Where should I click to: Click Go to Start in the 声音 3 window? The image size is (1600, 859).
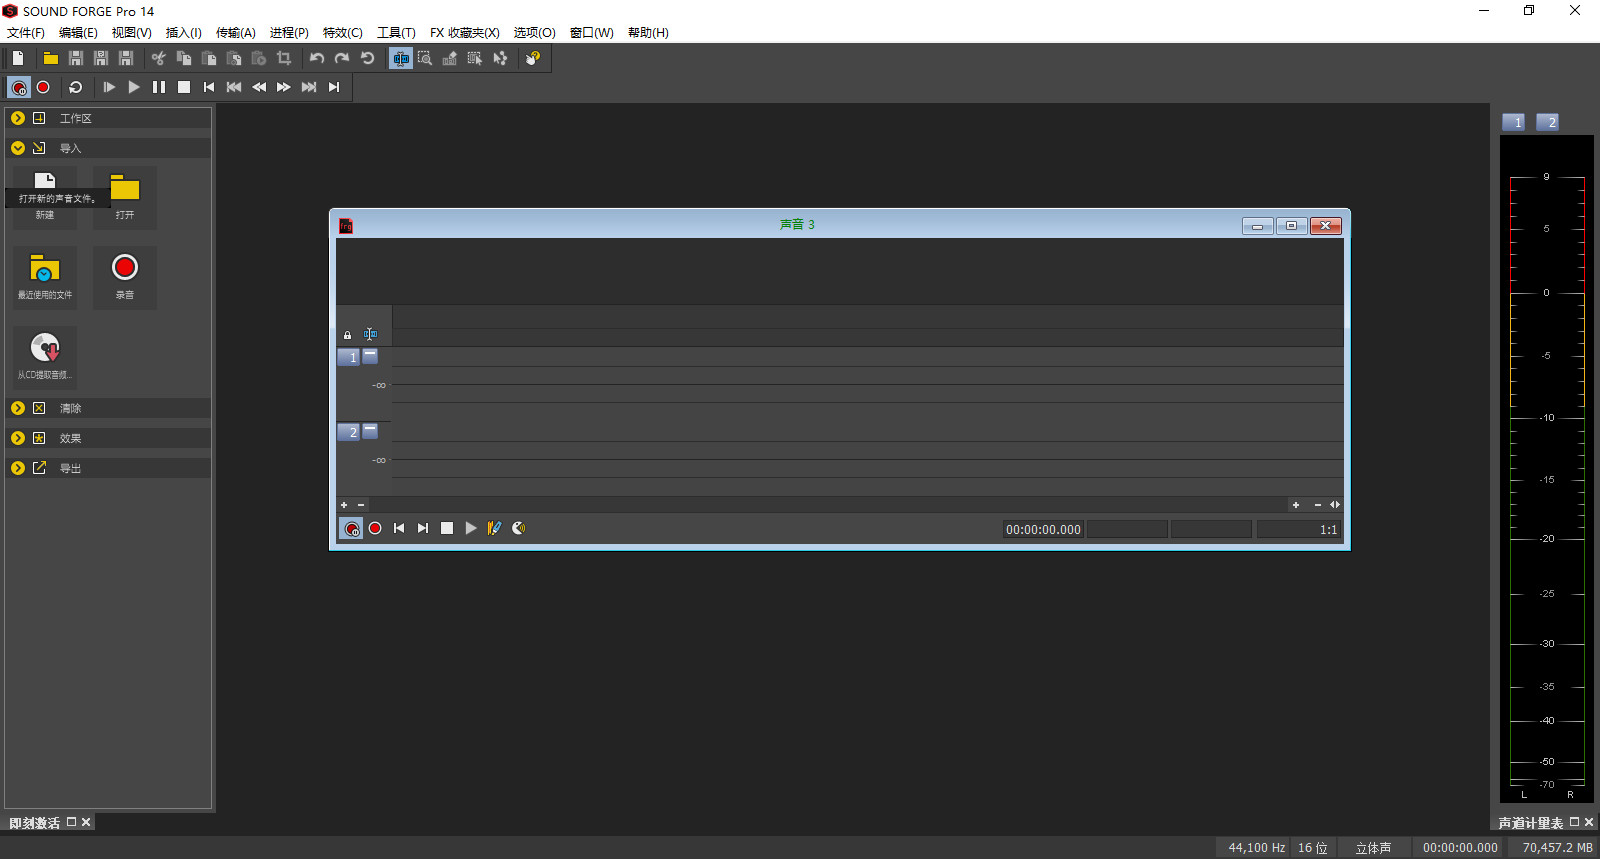pyautogui.click(x=399, y=528)
